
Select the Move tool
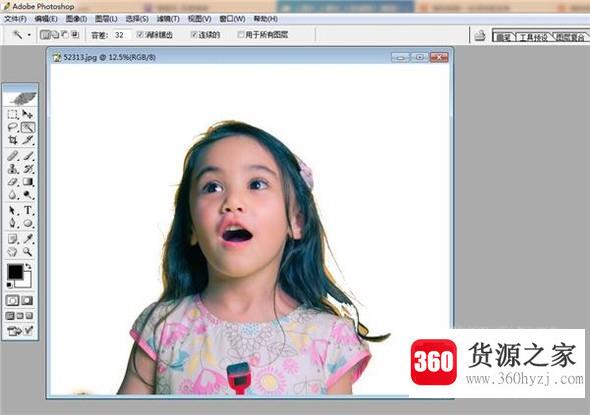click(28, 114)
